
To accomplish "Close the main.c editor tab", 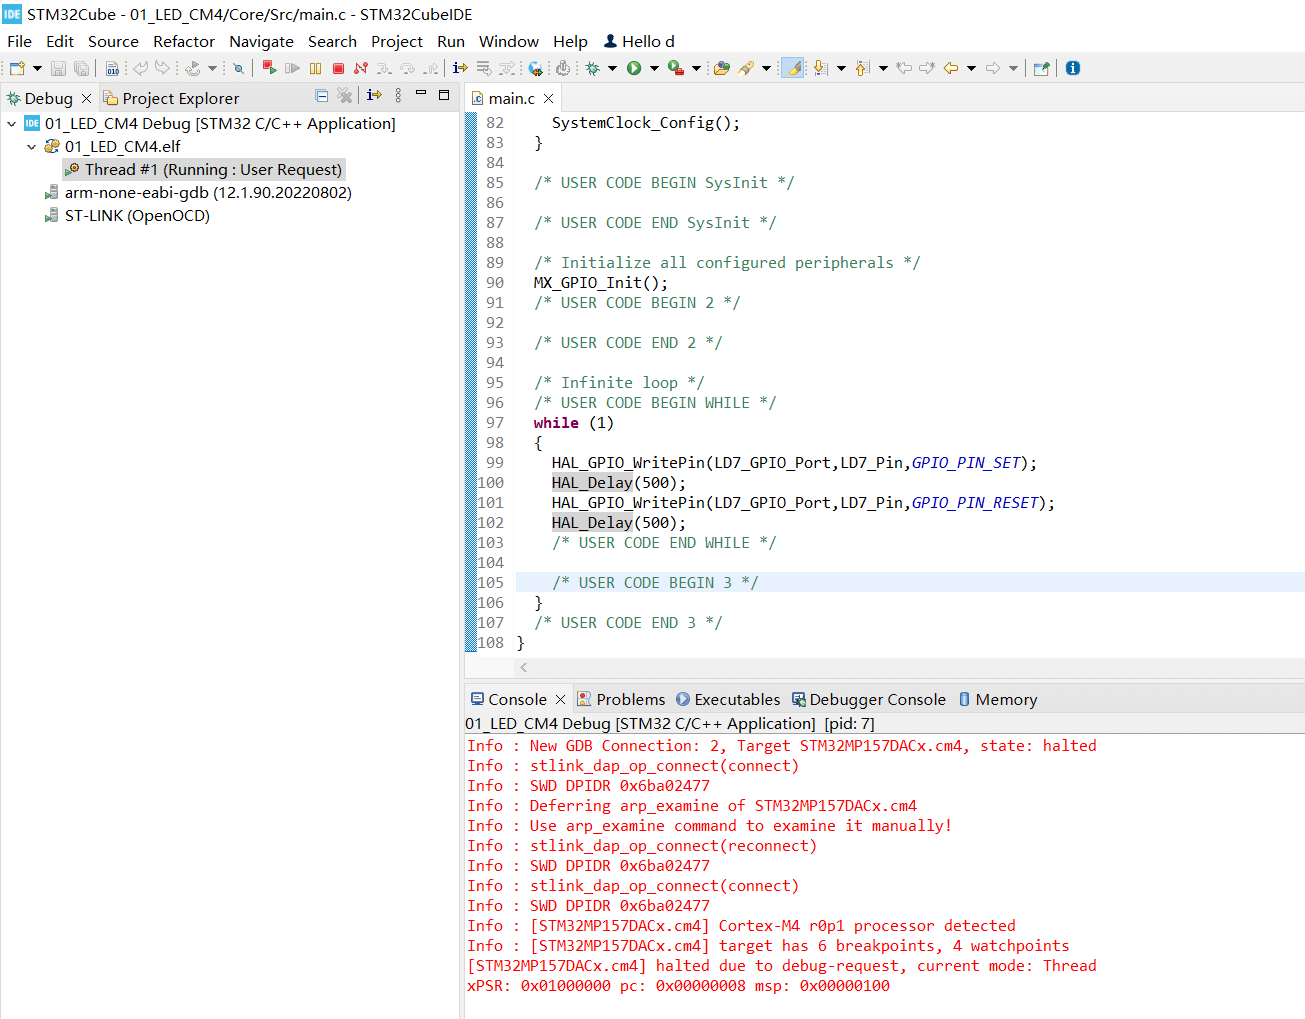I will coord(548,98).
